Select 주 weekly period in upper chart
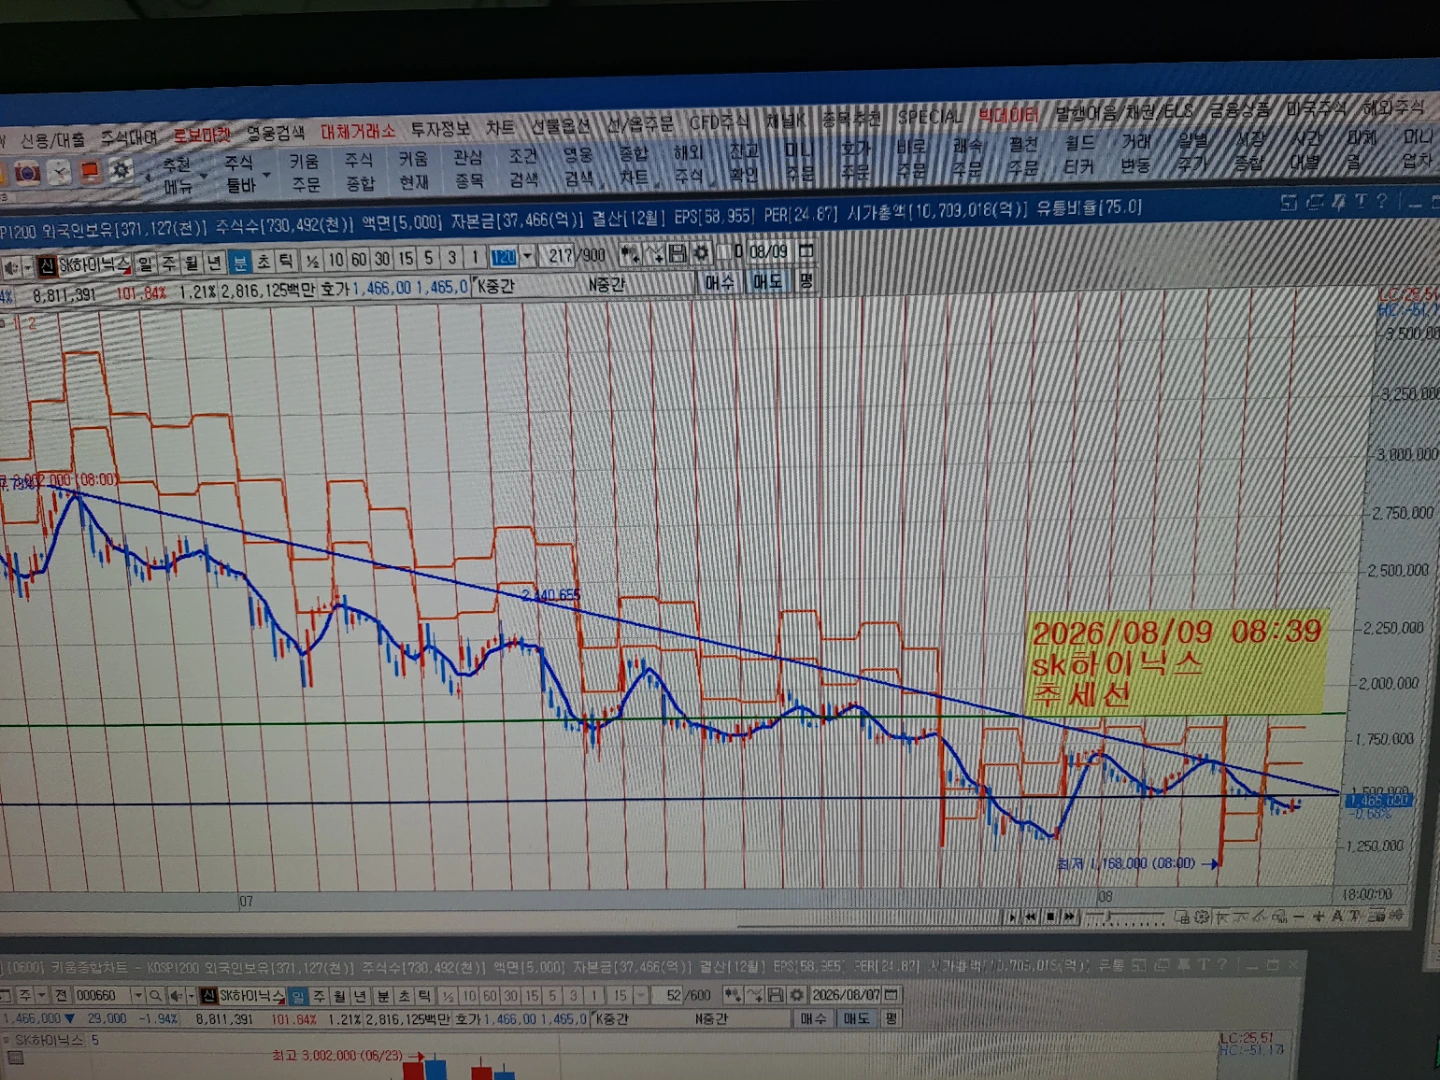1440x1080 pixels. (169, 264)
